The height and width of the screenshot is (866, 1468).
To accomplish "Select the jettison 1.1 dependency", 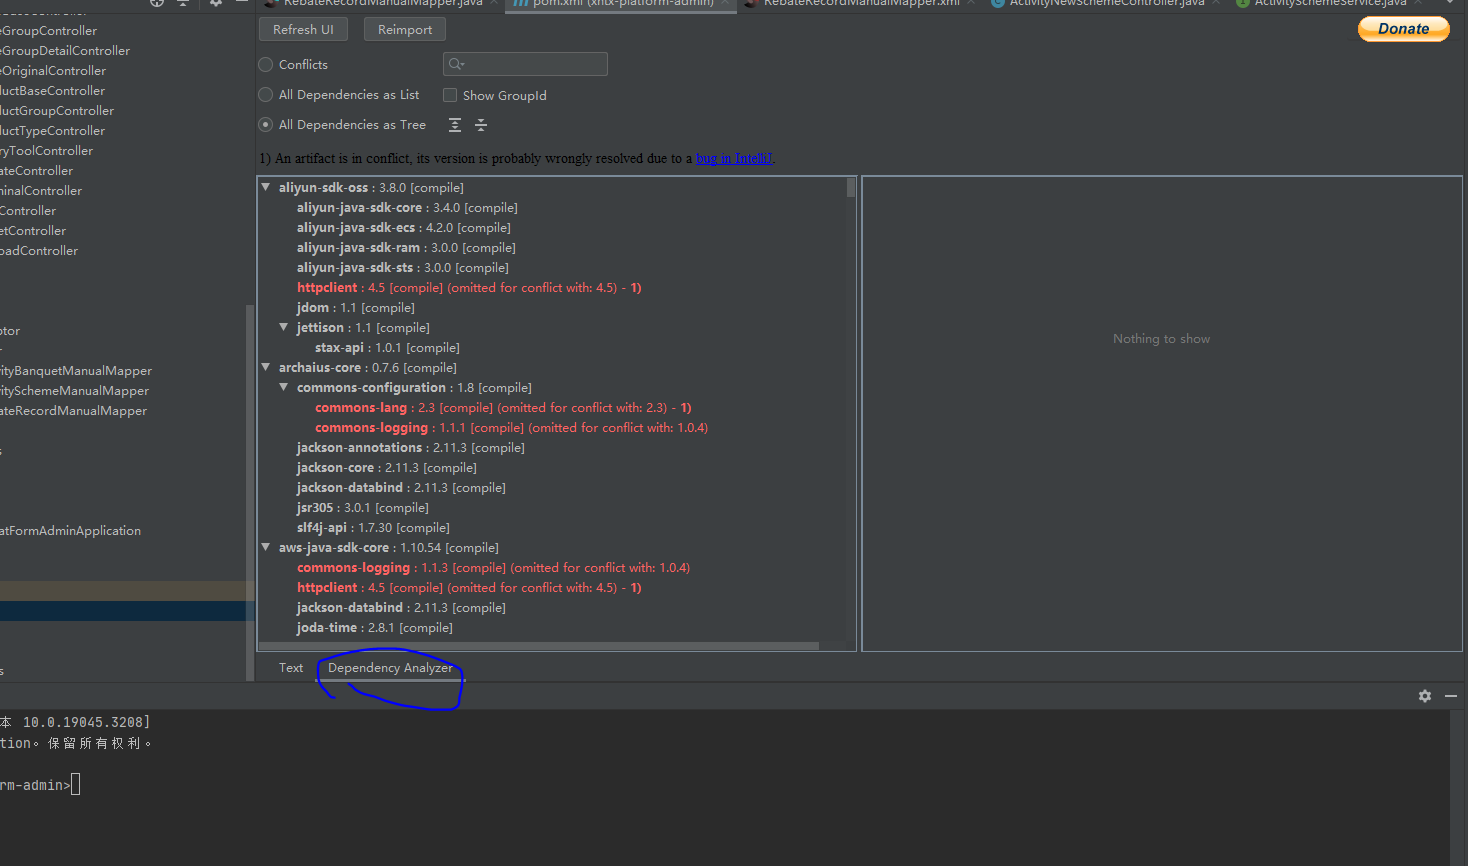I will tap(363, 327).
